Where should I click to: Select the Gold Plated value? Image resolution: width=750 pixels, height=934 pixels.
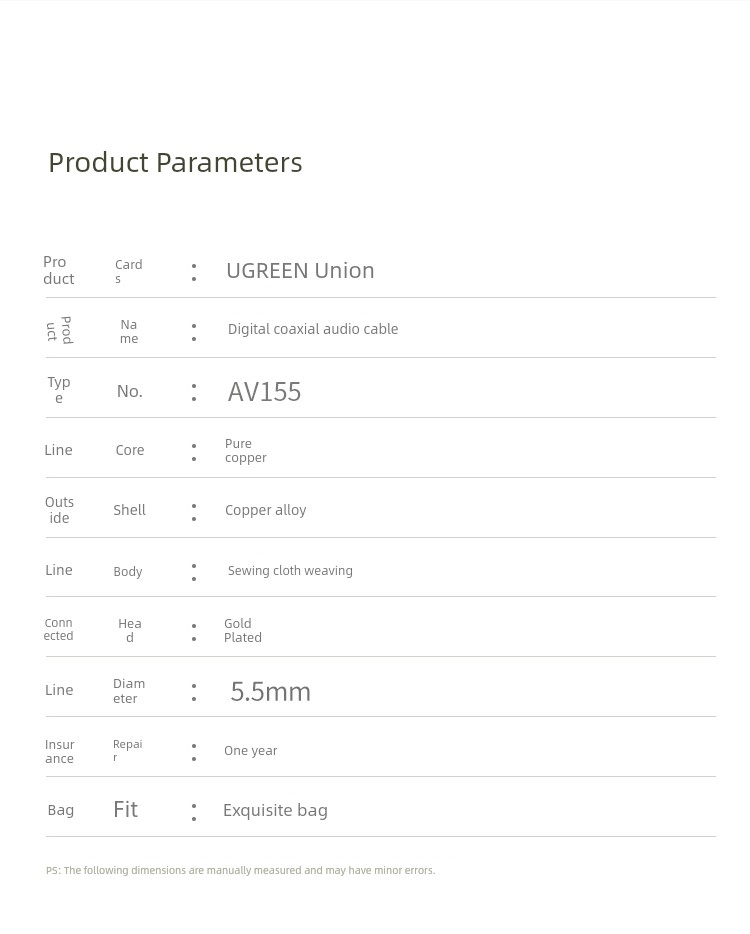click(x=242, y=630)
